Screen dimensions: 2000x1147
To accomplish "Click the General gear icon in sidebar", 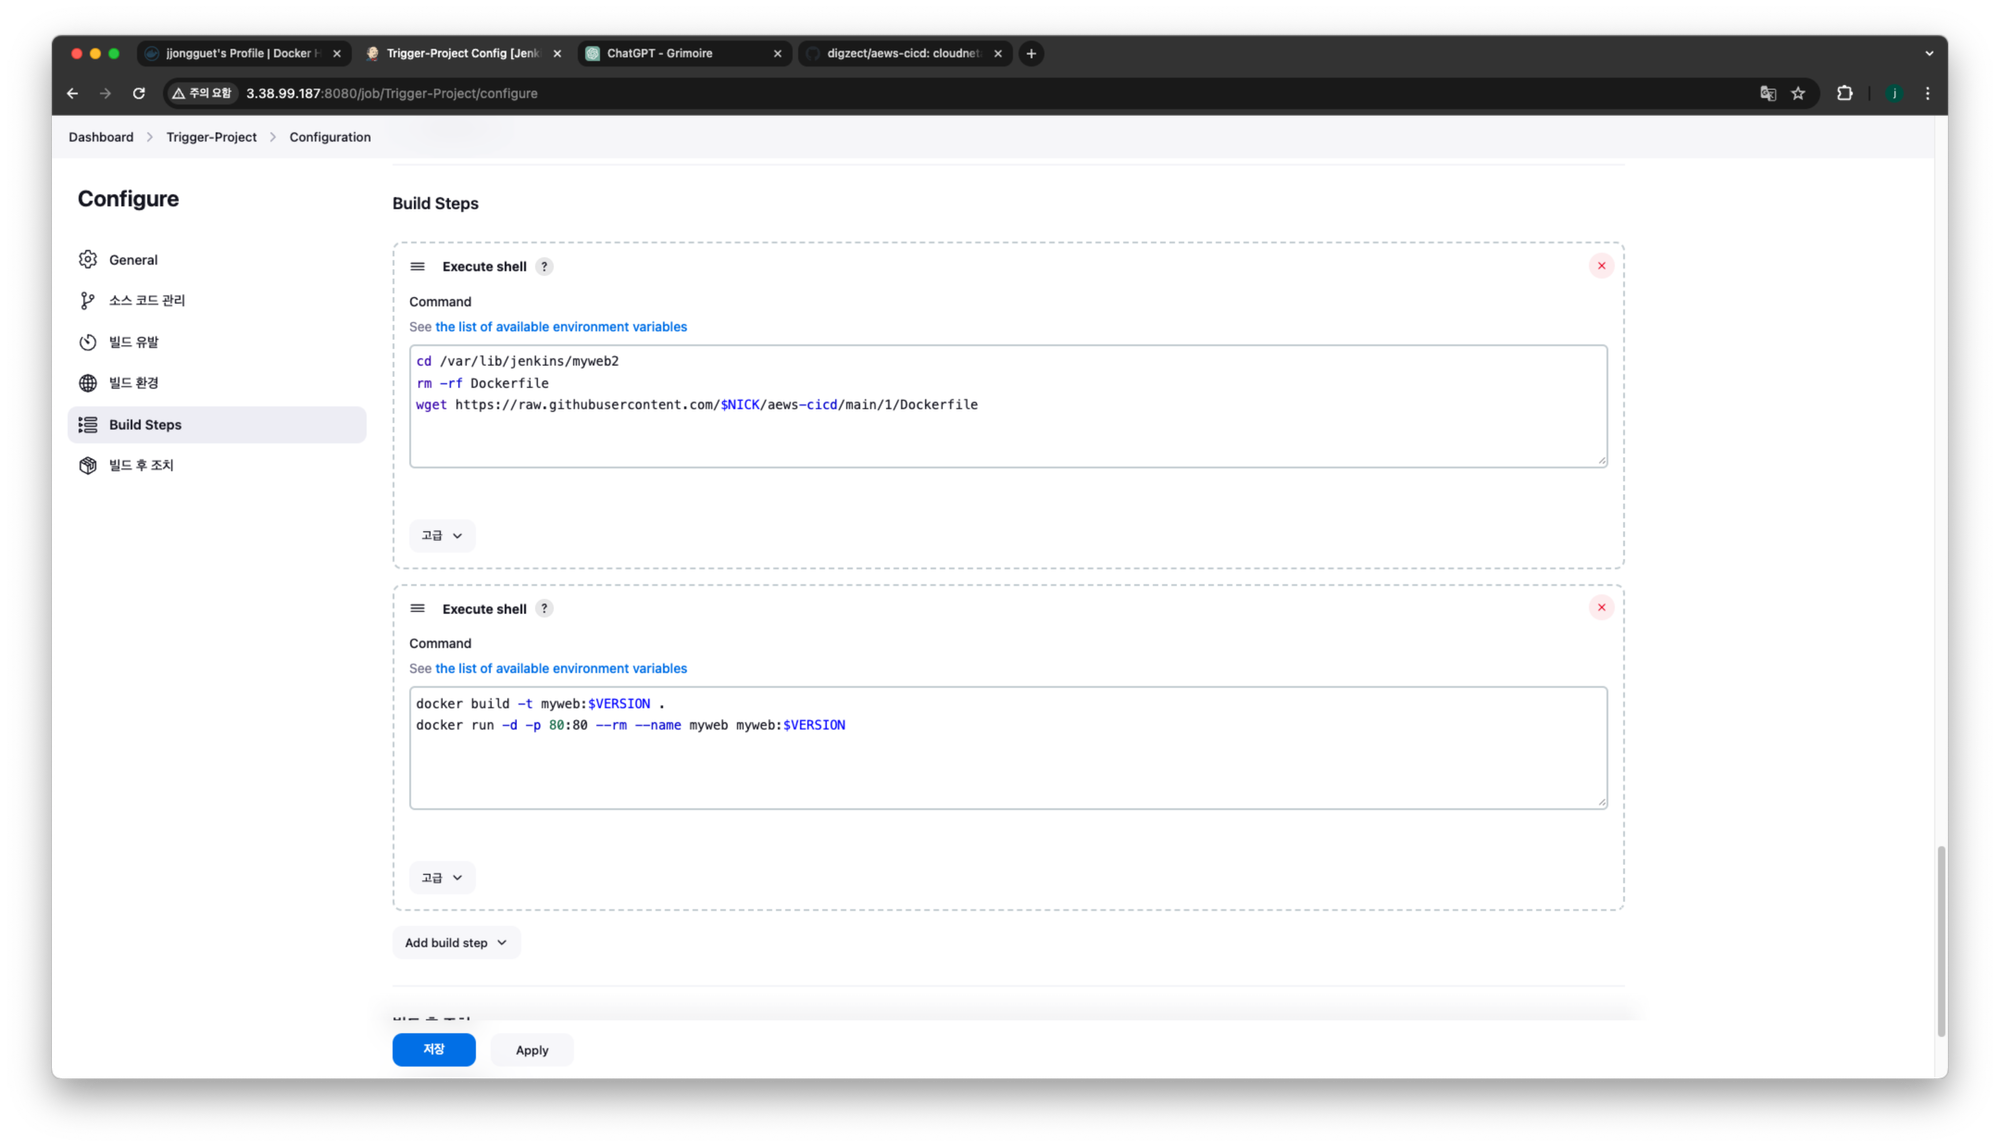I will 88,260.
